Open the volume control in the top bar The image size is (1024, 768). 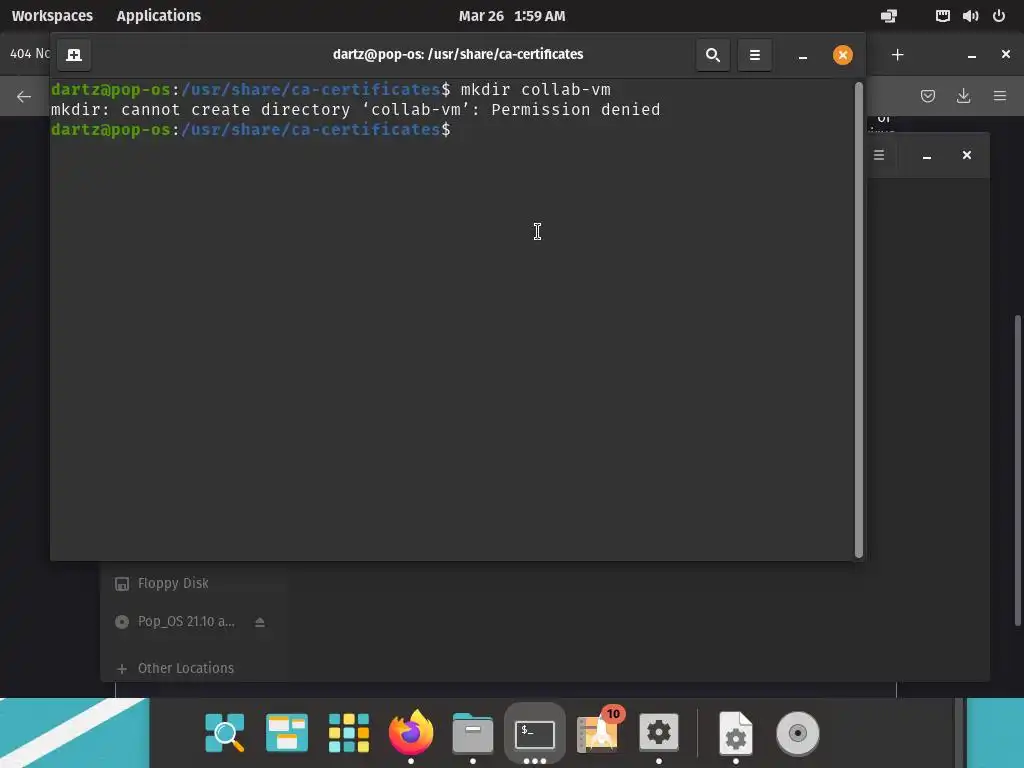click(970, 16)
